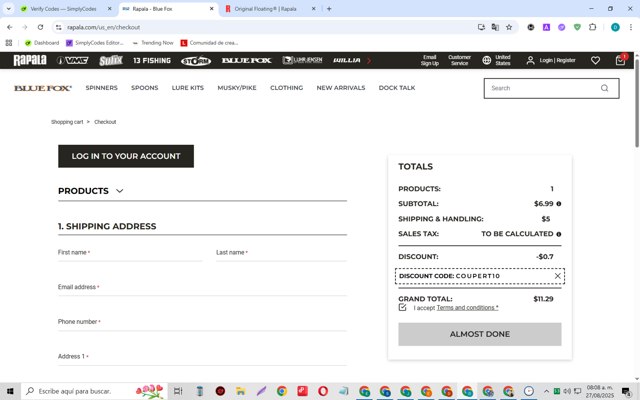Open the Luhr Jensen brand logo
The image size is (640, 400).
(302, 60)
